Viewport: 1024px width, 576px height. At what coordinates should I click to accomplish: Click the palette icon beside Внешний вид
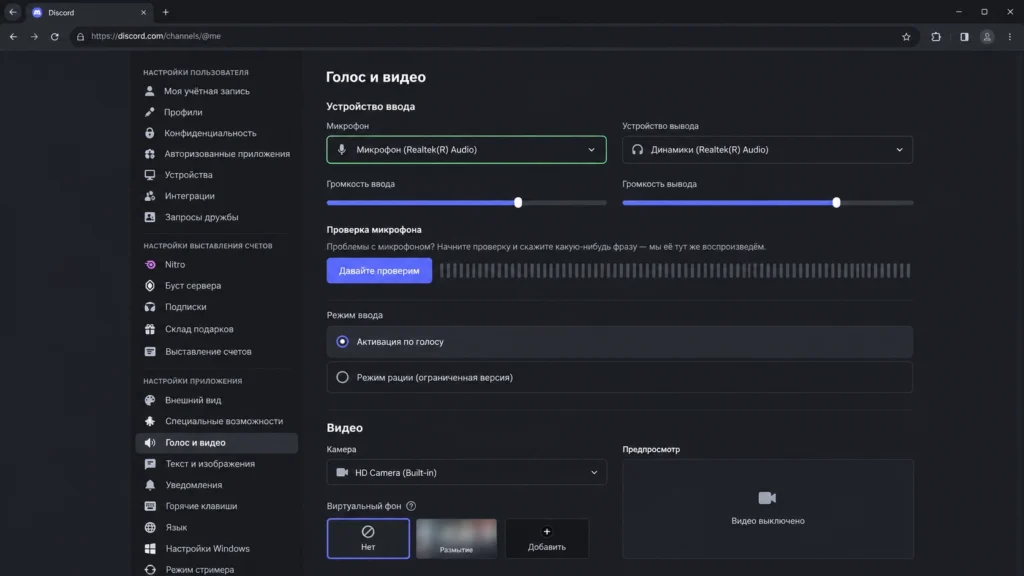(150, 400)
